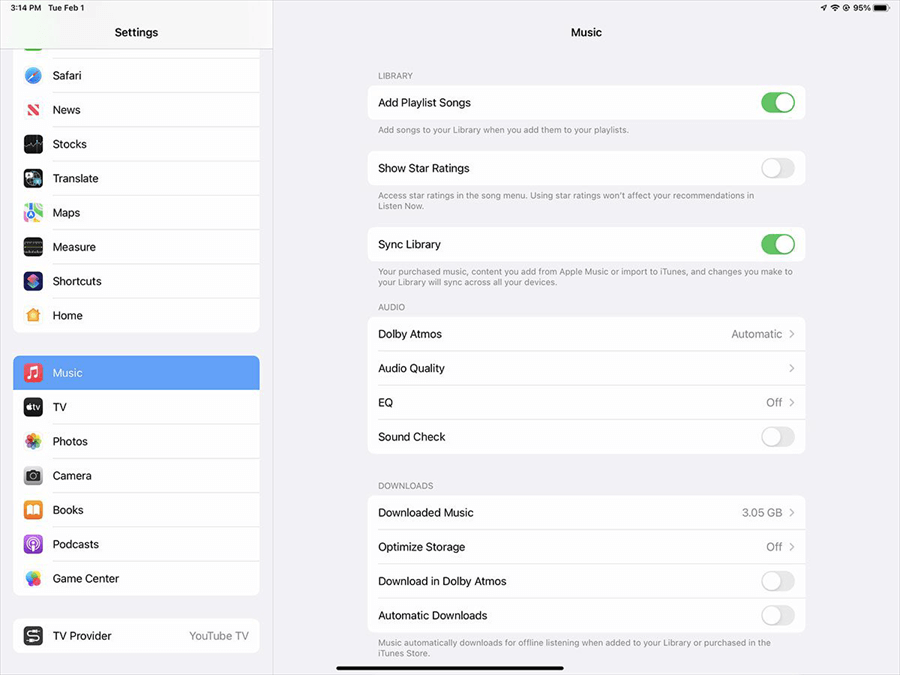Open the Photos flower icon
The width and height of the screenshot is (900, 675).
(x=34, y=442)
